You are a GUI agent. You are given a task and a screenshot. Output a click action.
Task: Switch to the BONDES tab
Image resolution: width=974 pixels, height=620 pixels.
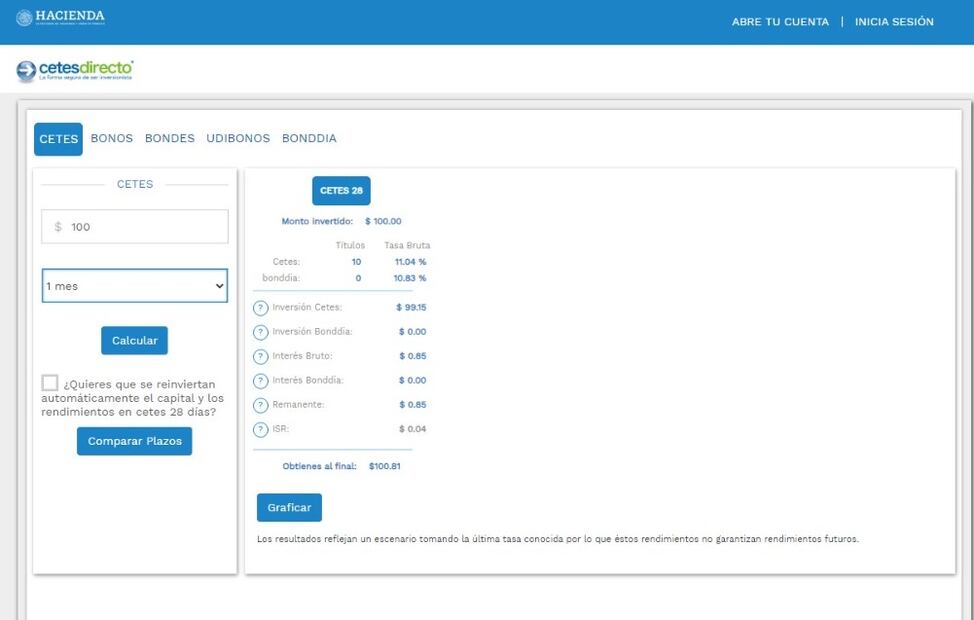pyautogui.click(x=170, y=138)
